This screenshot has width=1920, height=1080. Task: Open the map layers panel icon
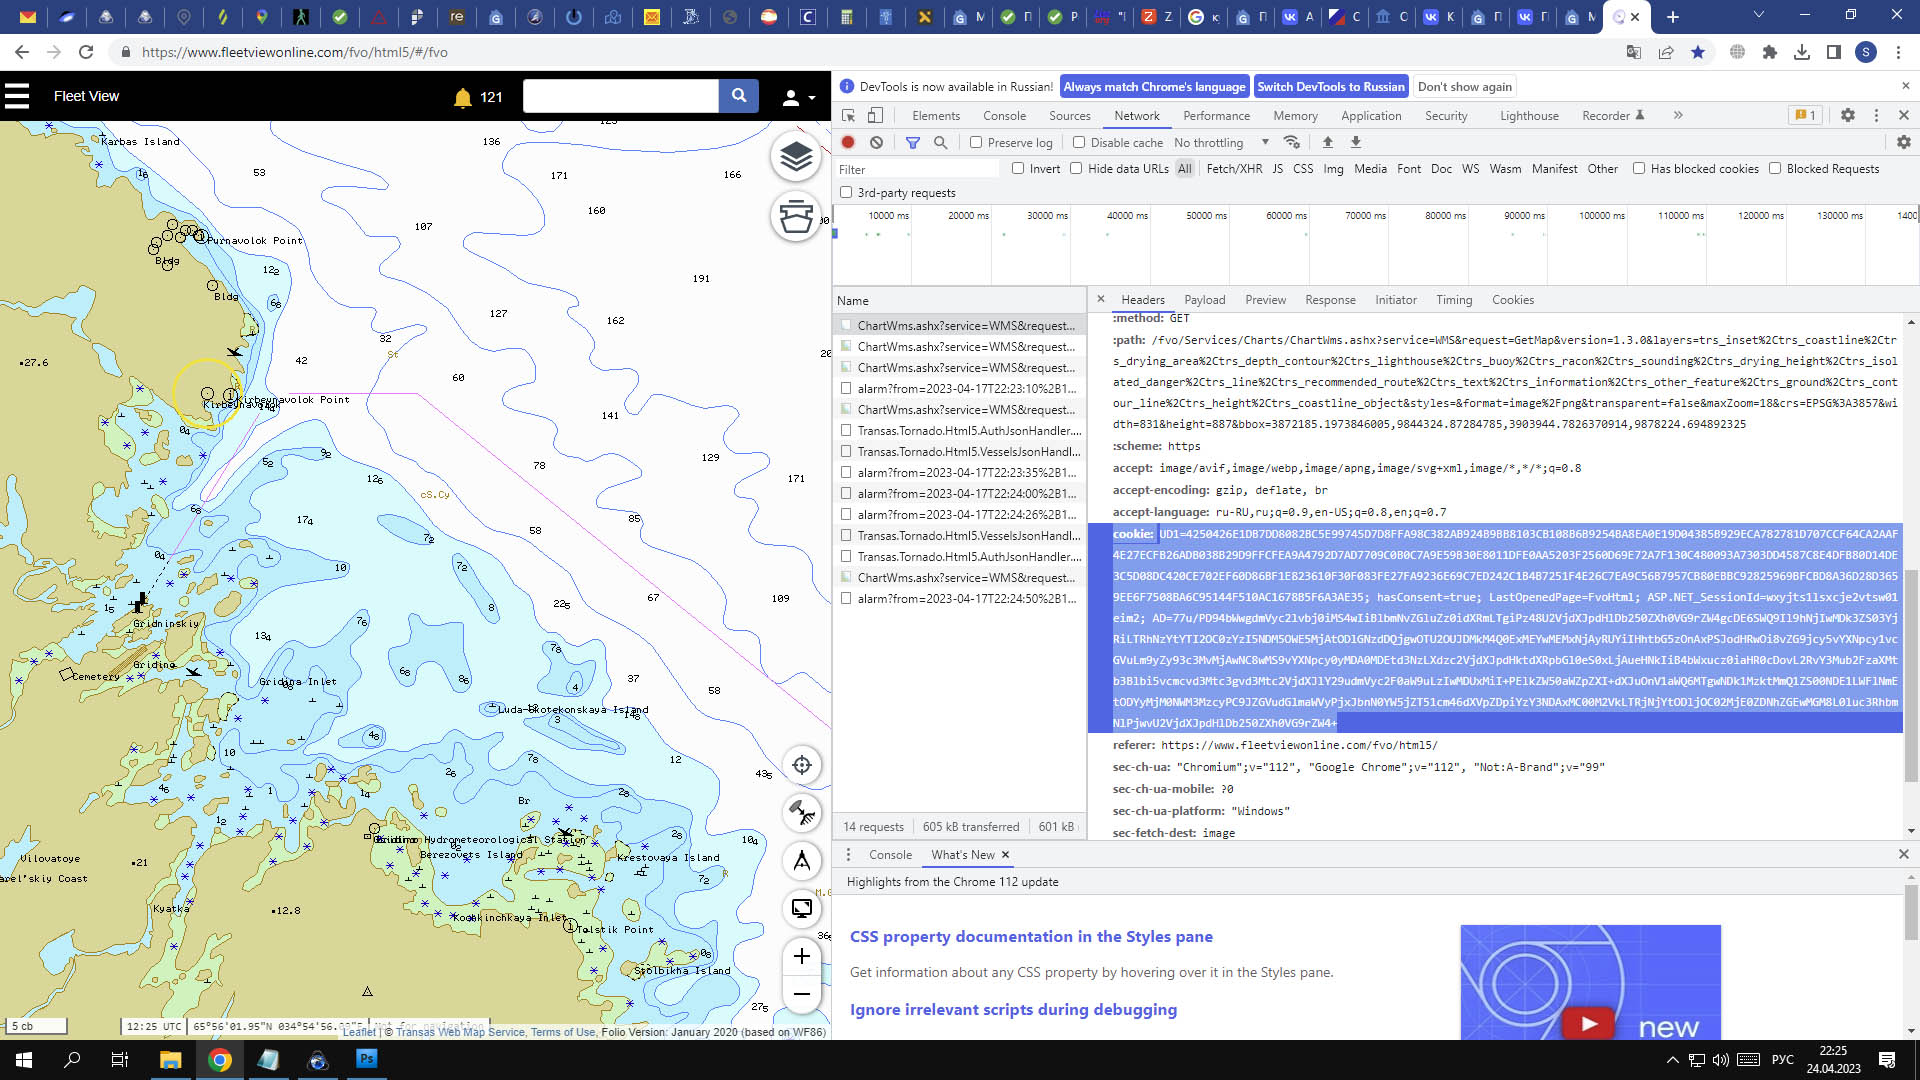796,157
